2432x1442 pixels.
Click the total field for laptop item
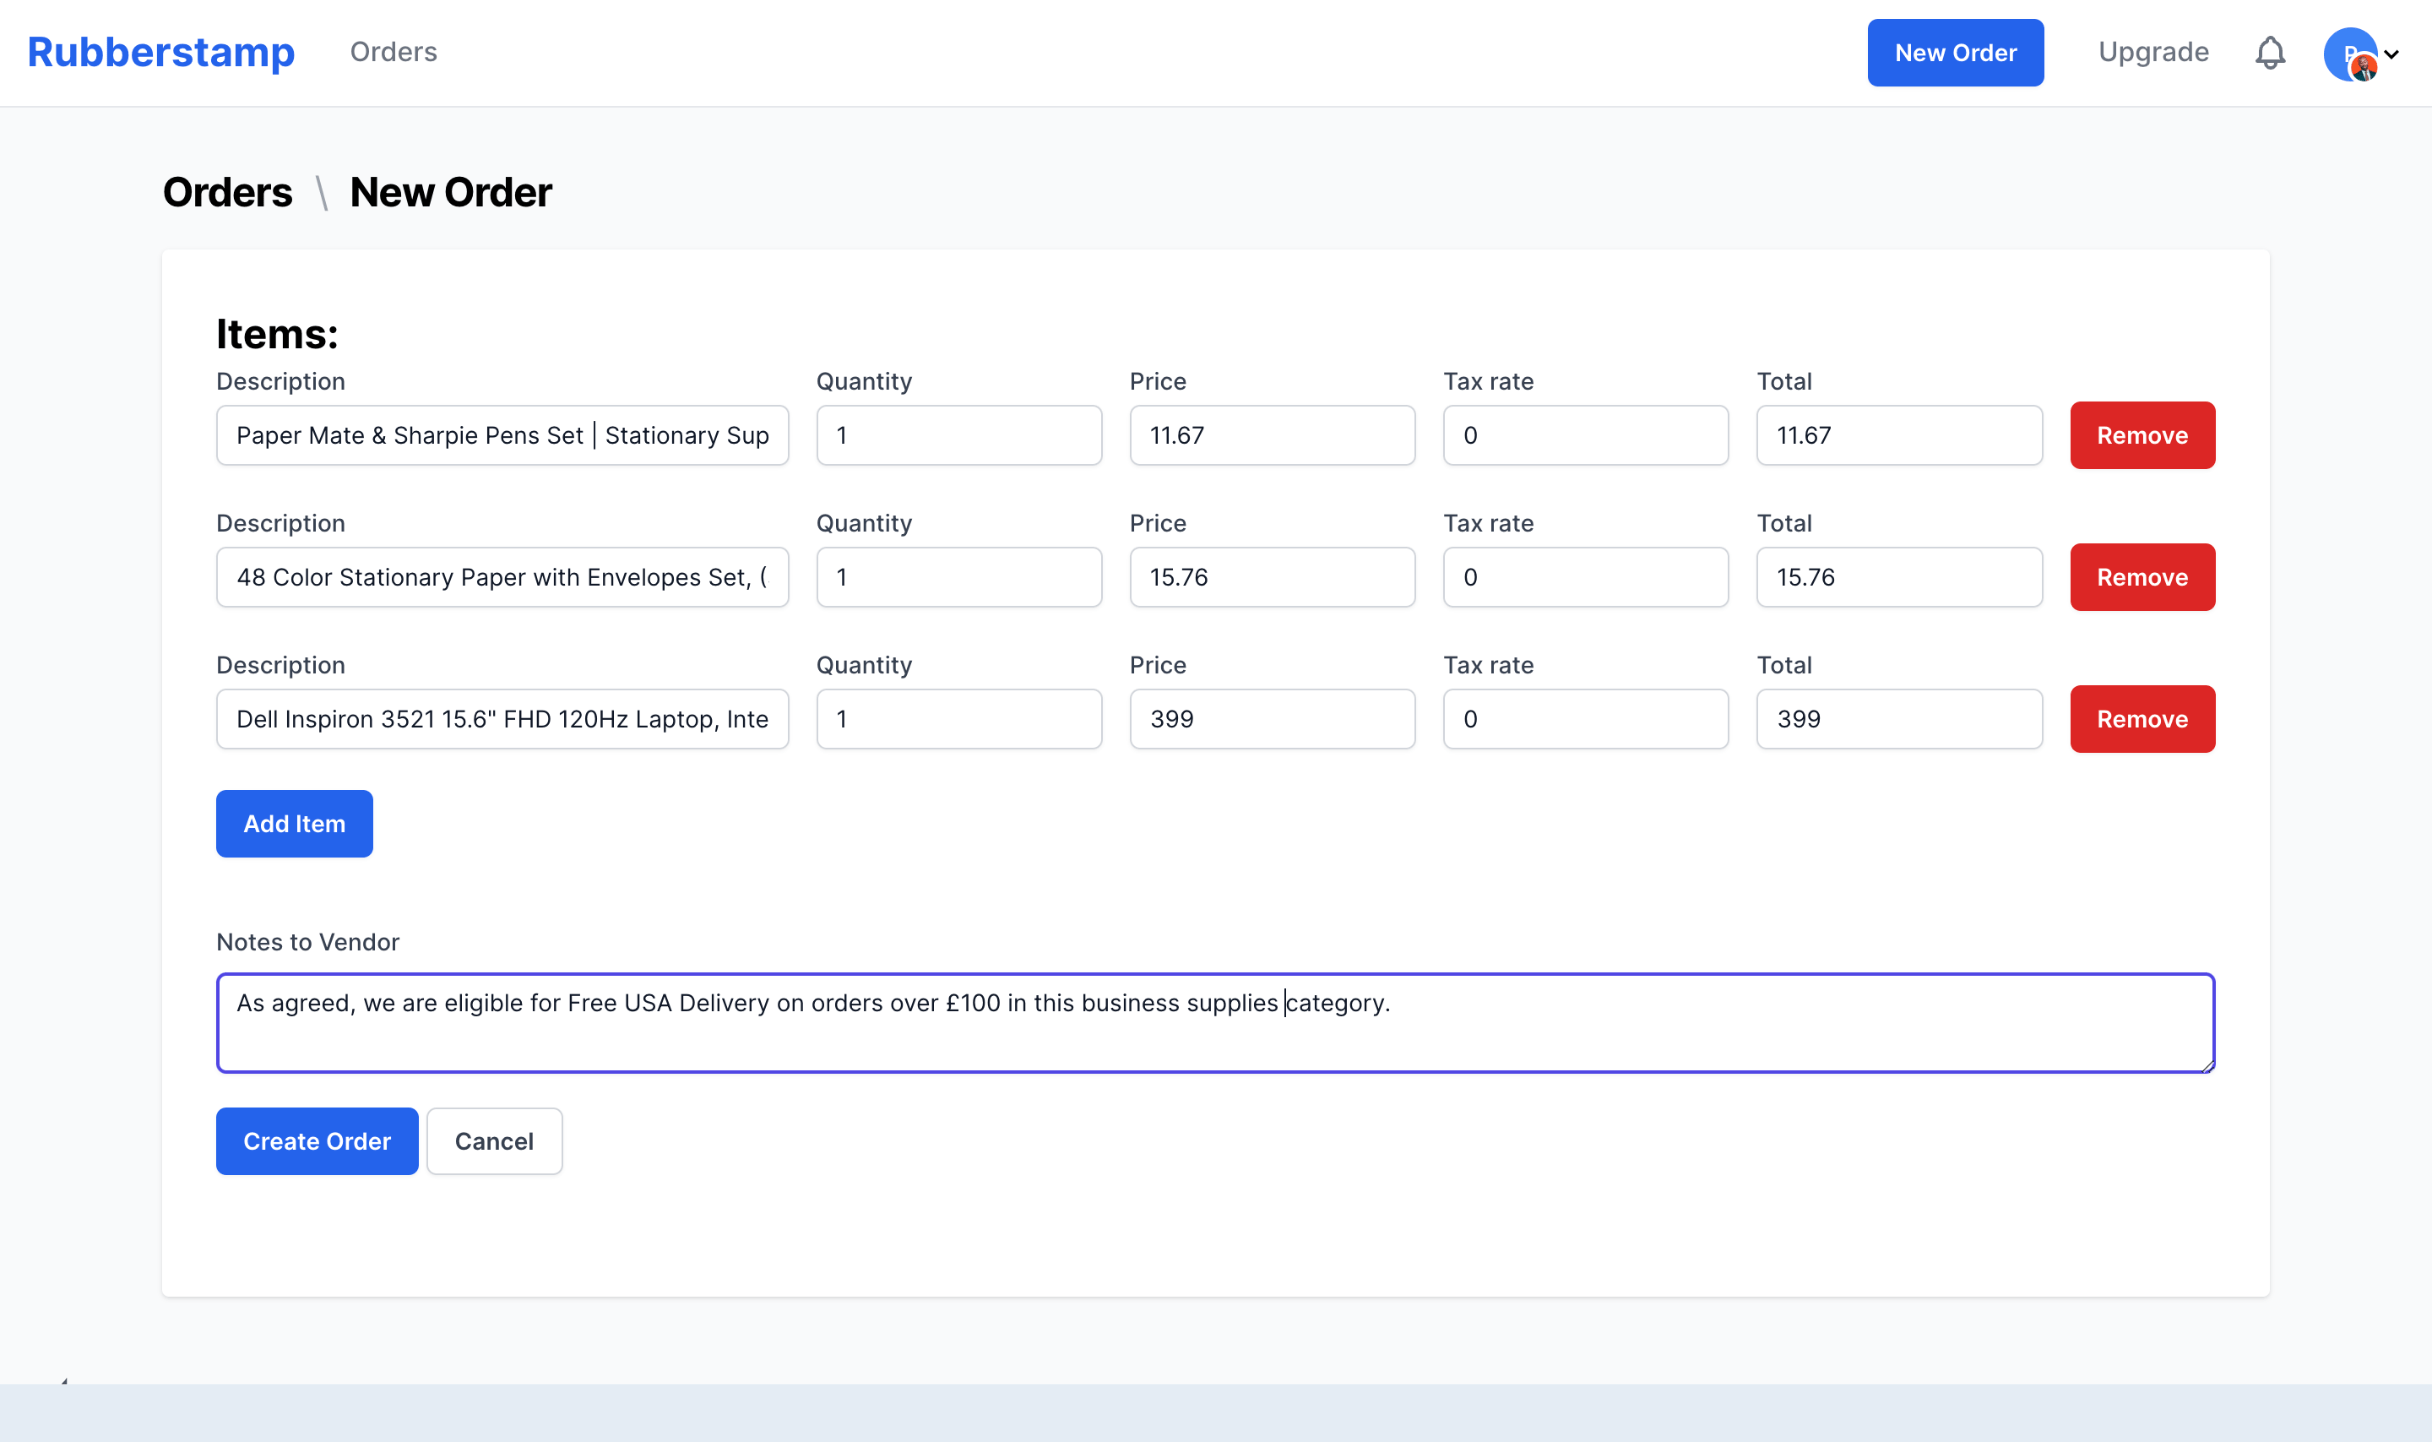1898,719
